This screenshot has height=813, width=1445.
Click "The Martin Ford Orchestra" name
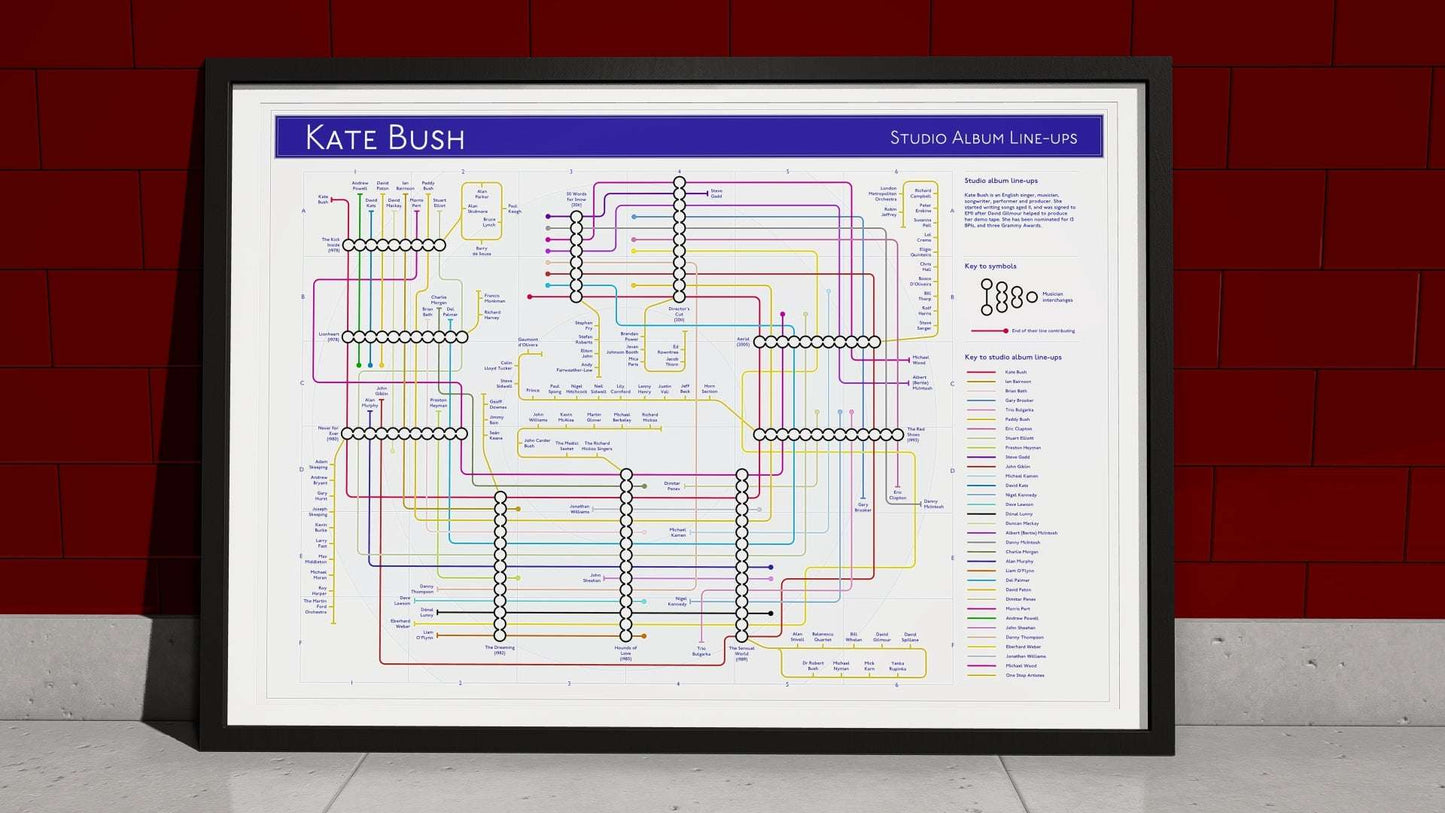(316, 607)
